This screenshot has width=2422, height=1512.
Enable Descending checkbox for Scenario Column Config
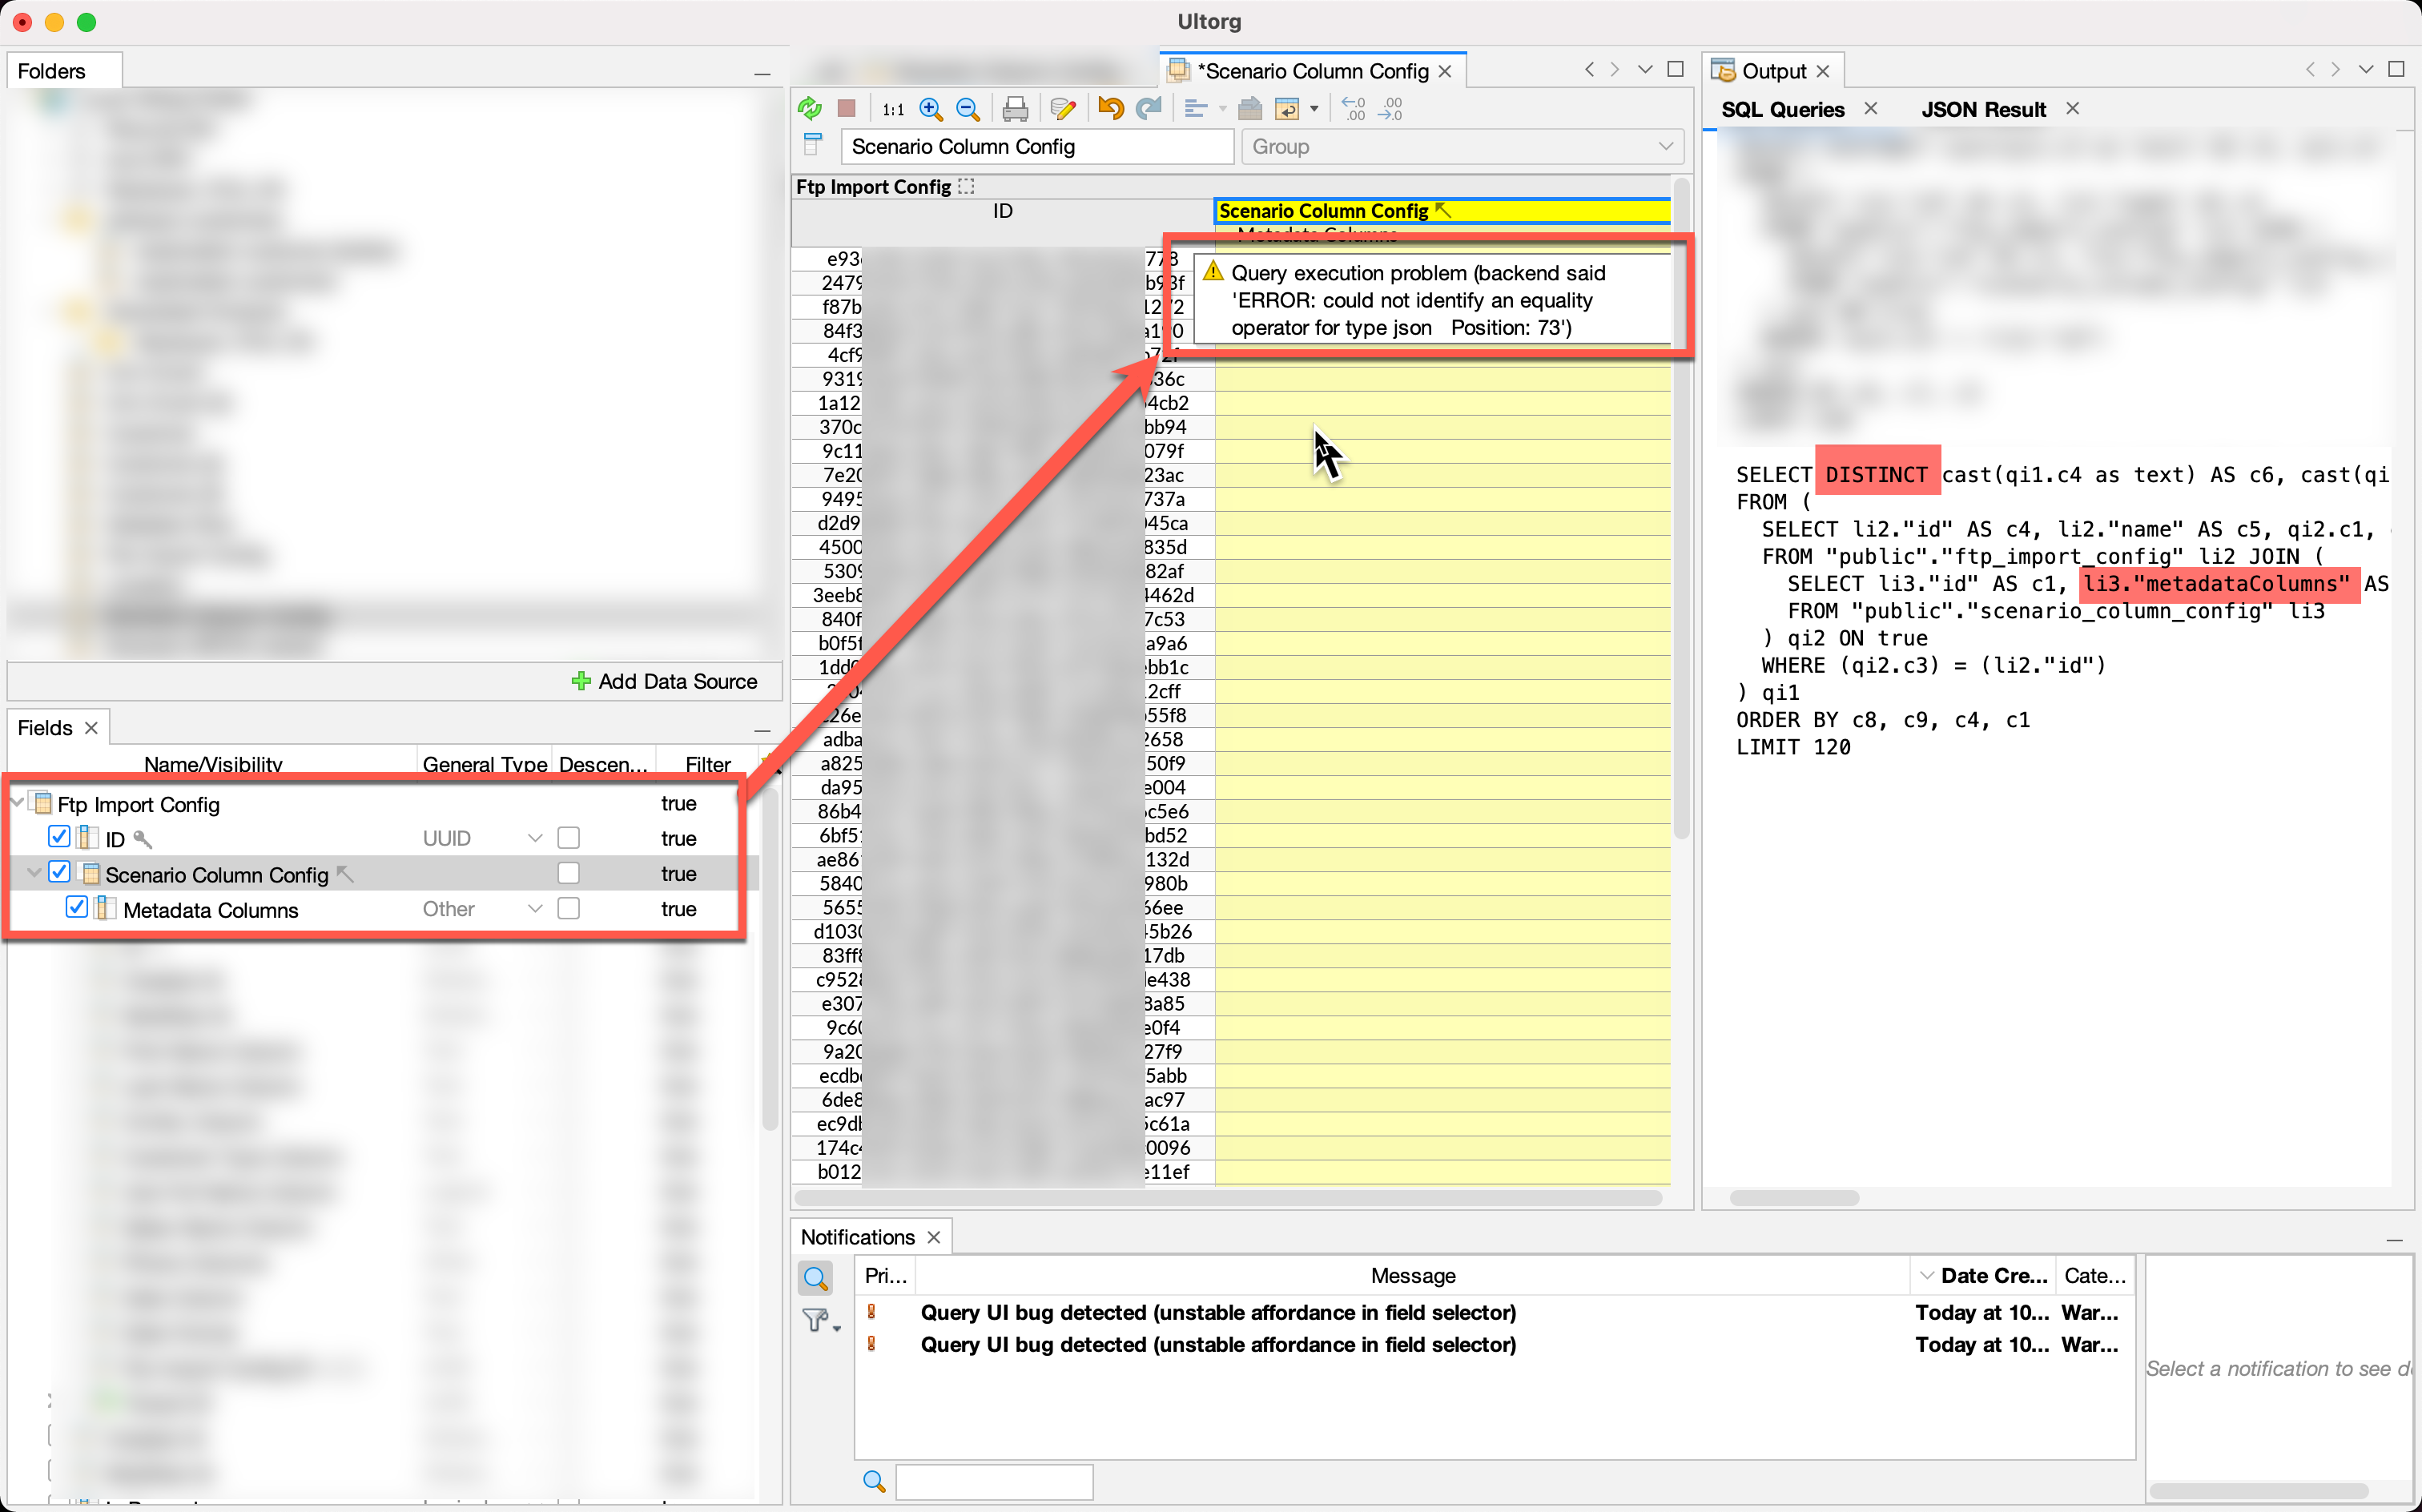(568, 873)
